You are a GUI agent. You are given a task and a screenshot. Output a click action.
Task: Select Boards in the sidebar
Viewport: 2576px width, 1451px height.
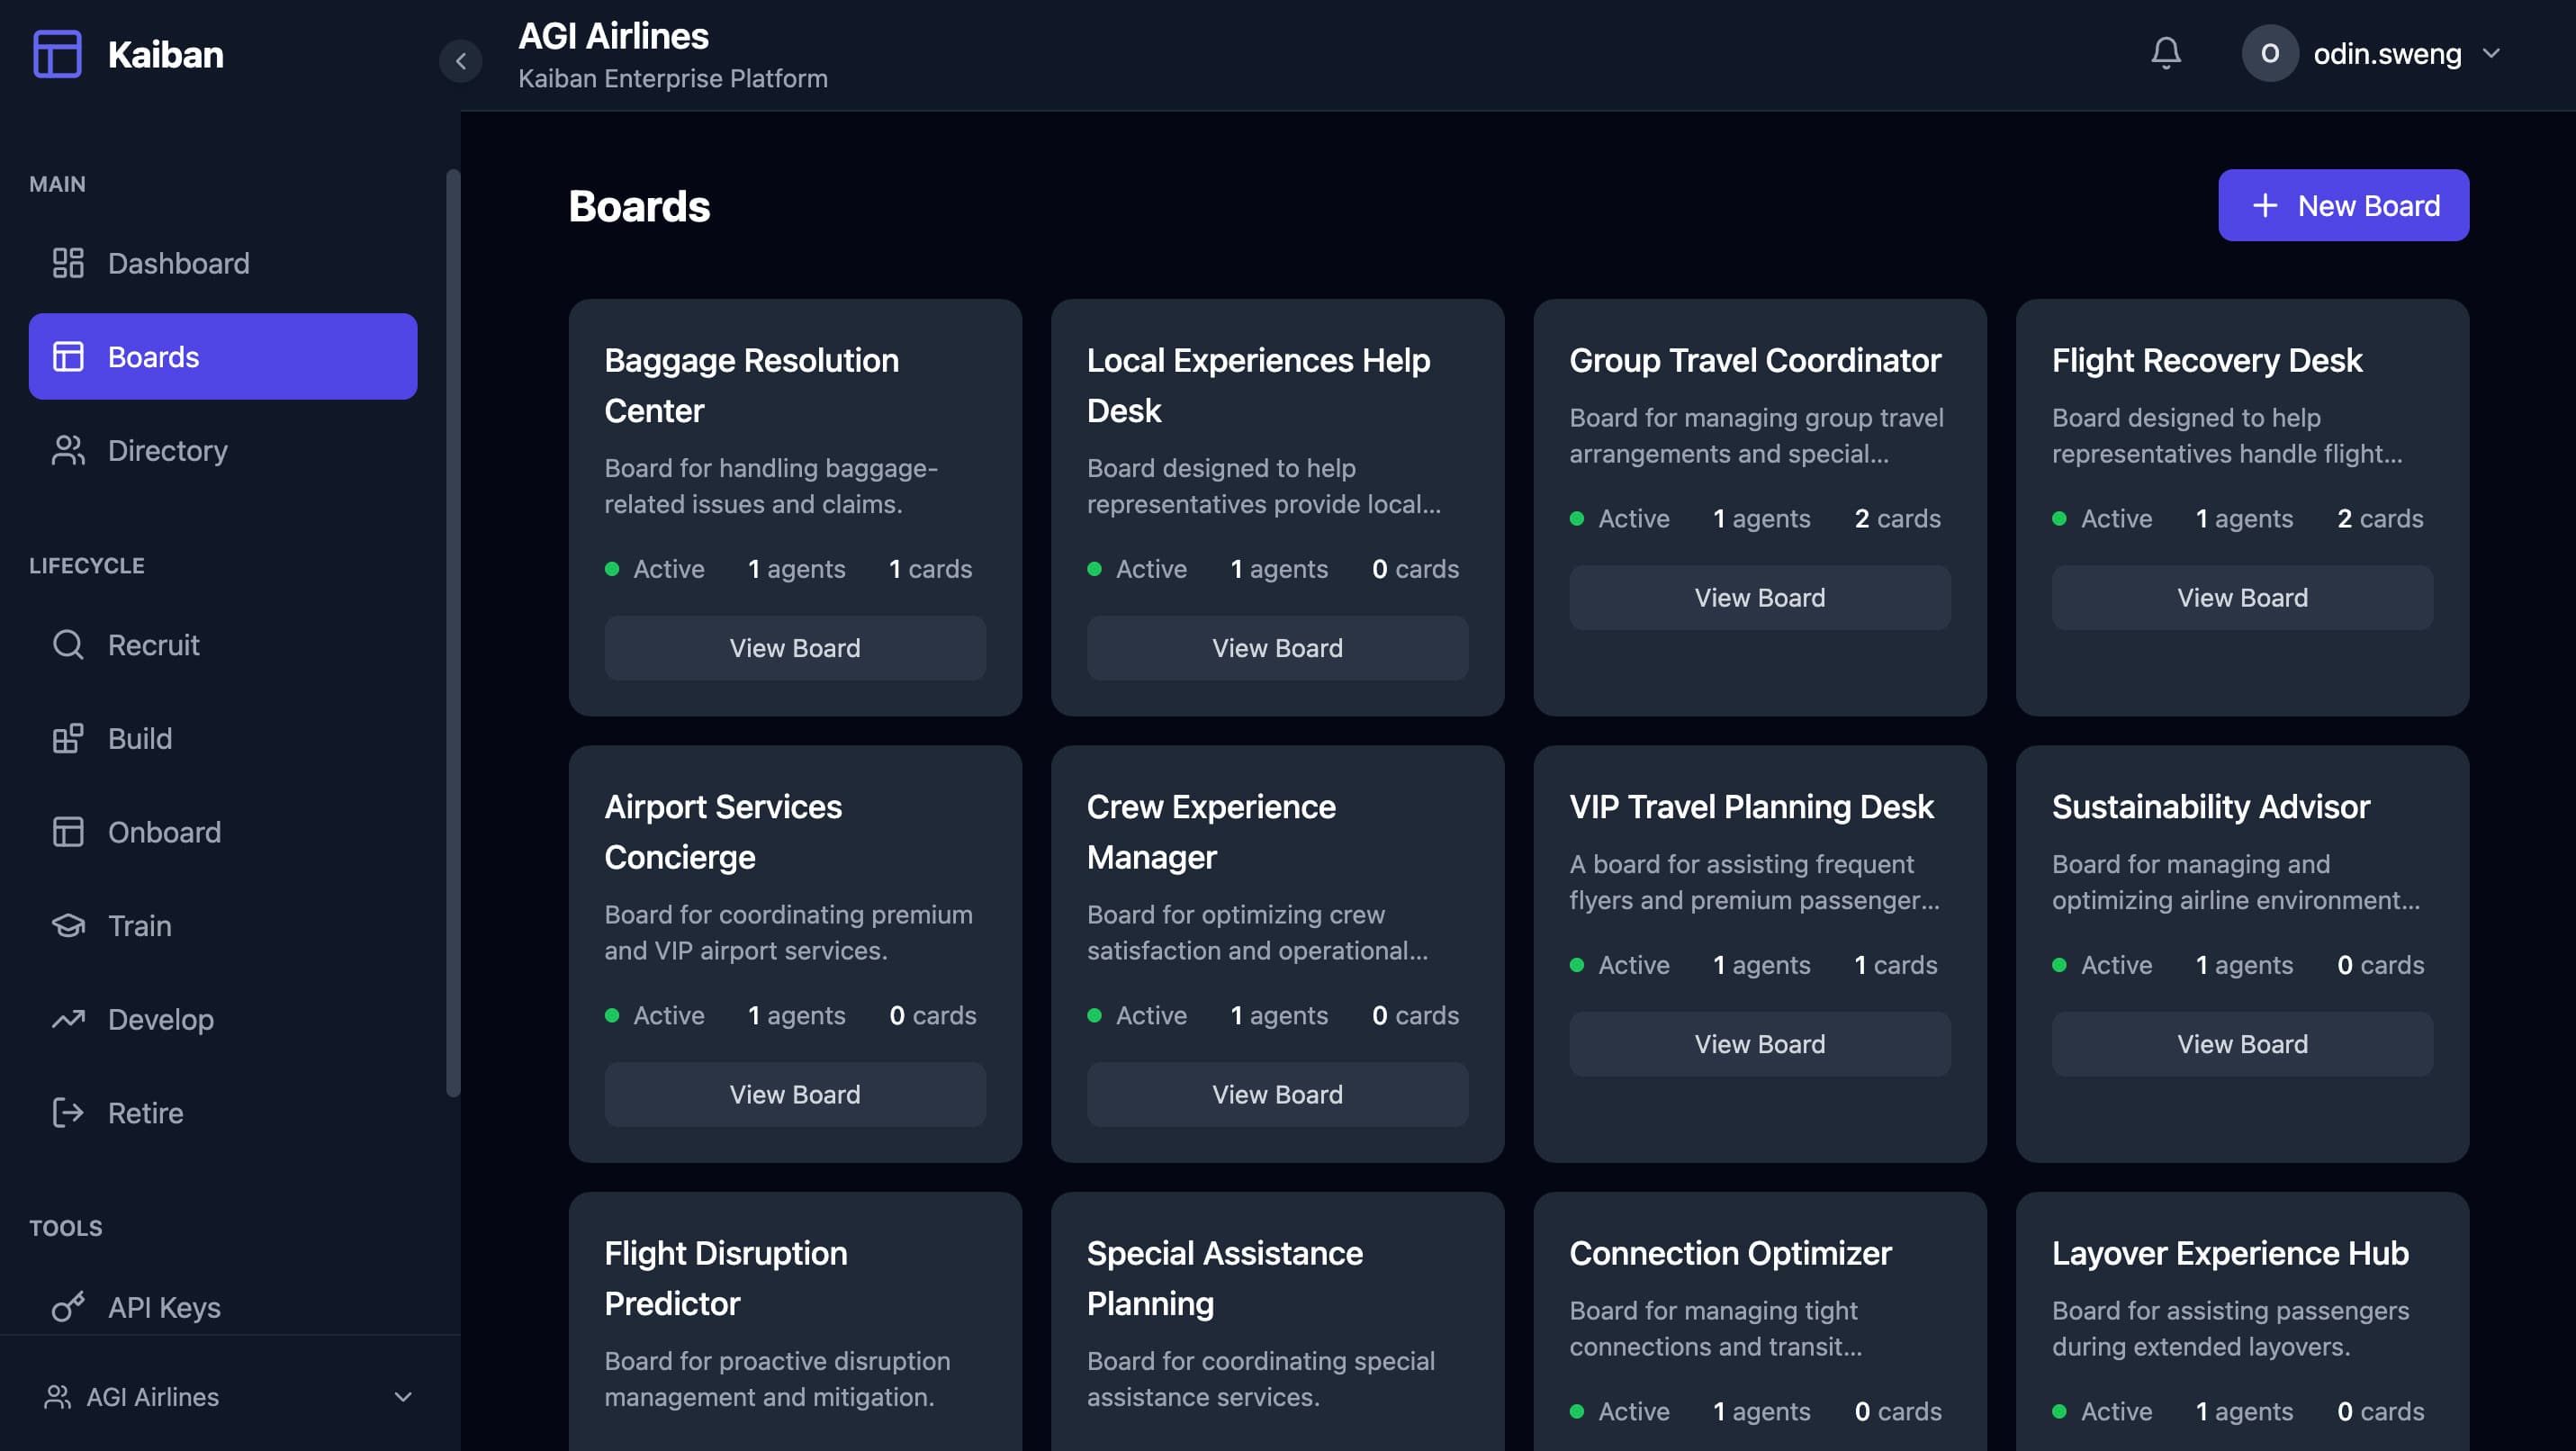coord(223,357)
